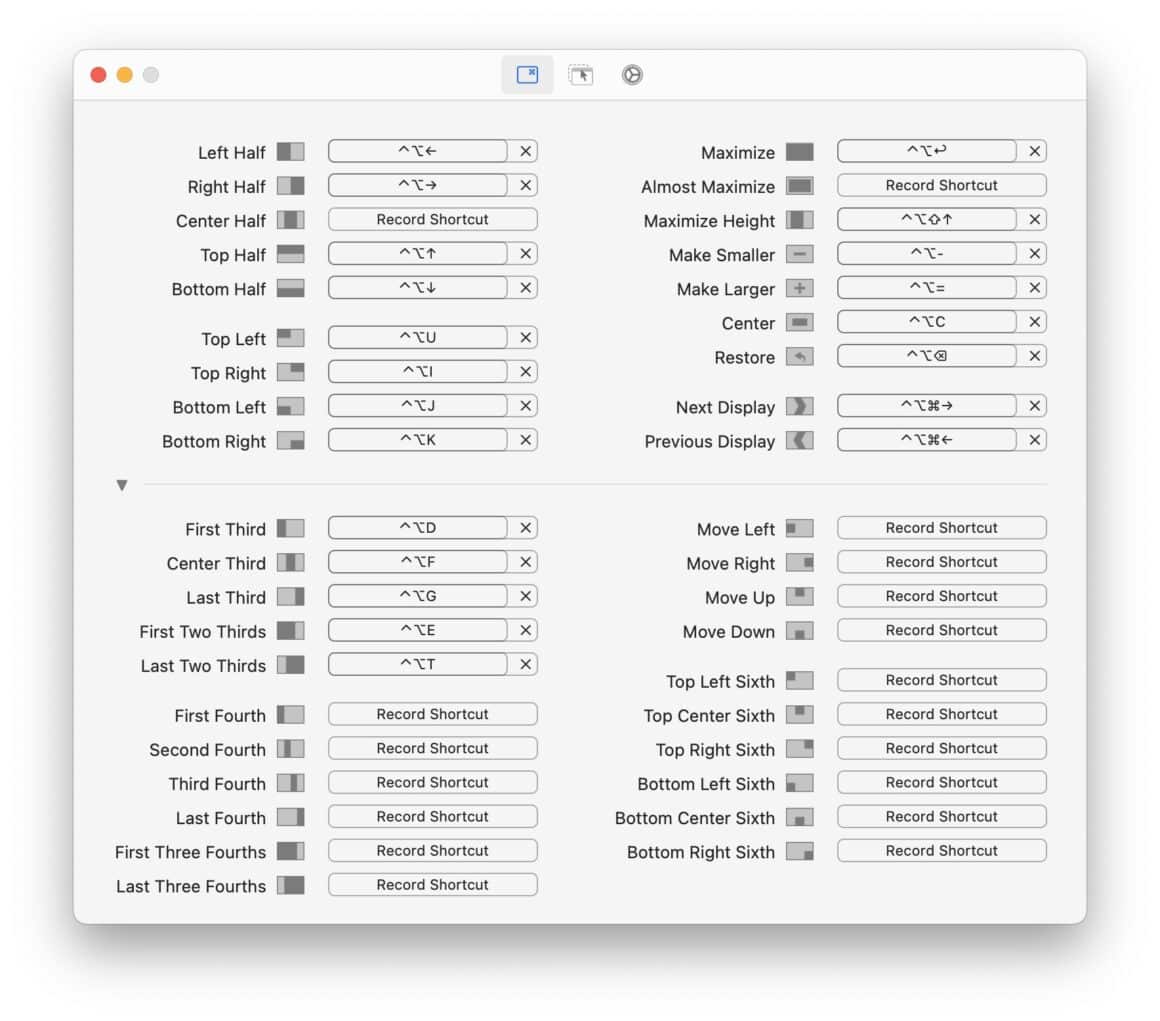Viewport: 1160px width, 1021px height.
Task: Click the First Third position icon
Action: tap(291, 528)
